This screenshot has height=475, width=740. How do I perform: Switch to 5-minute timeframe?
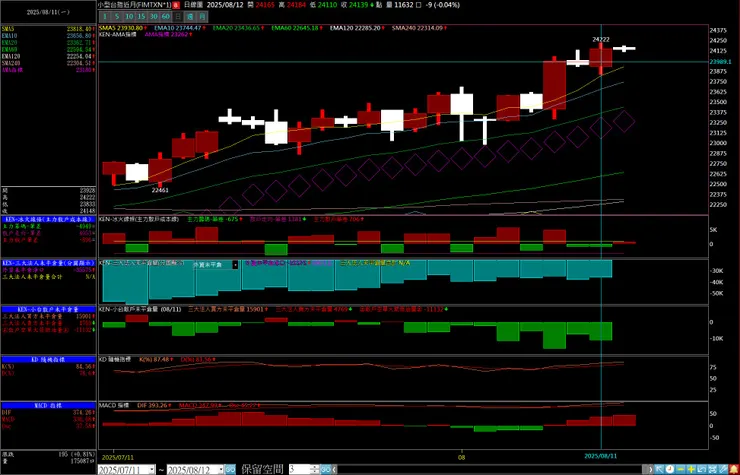pyautogui.click(x=117, y=17)
